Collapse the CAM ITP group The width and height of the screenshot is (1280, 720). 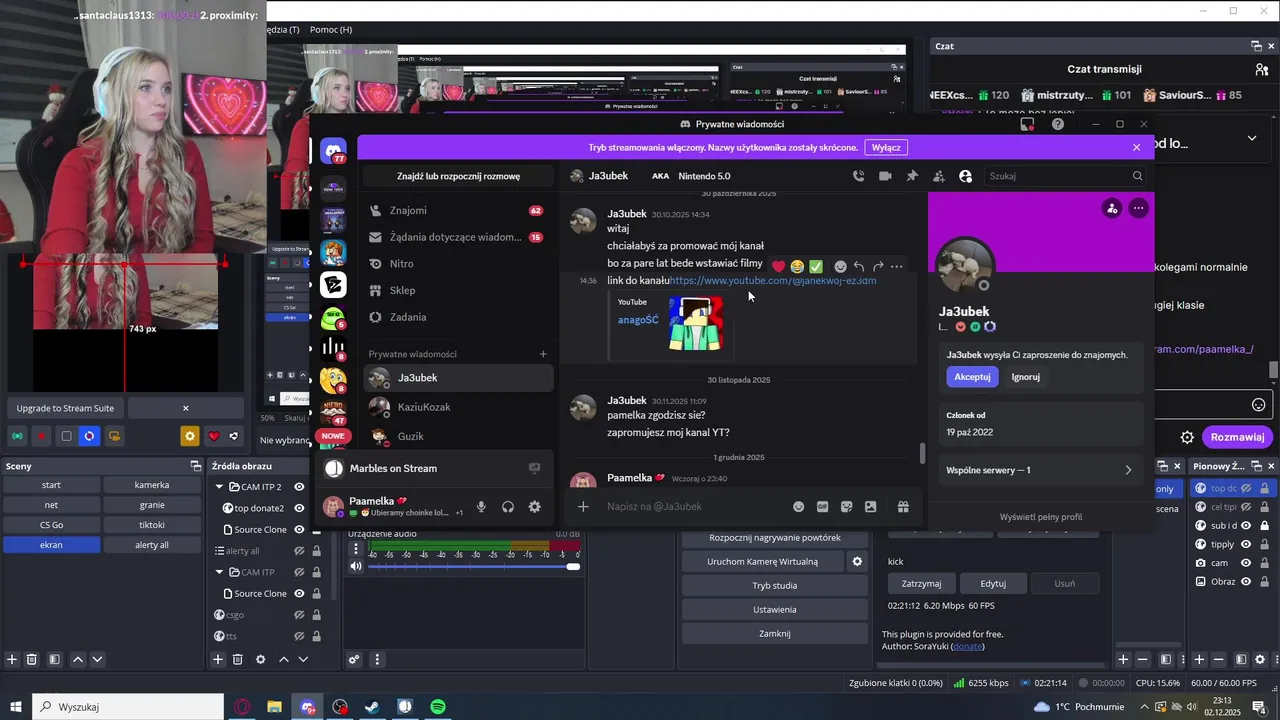click(x=220, y=572)
